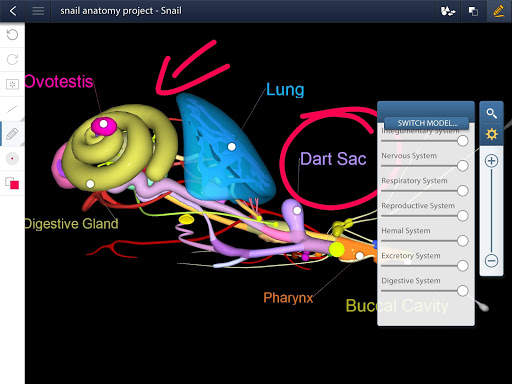Click the Lung label
Image resolution: width=512 pixels, height=384 pixels.
coord(285,90)
